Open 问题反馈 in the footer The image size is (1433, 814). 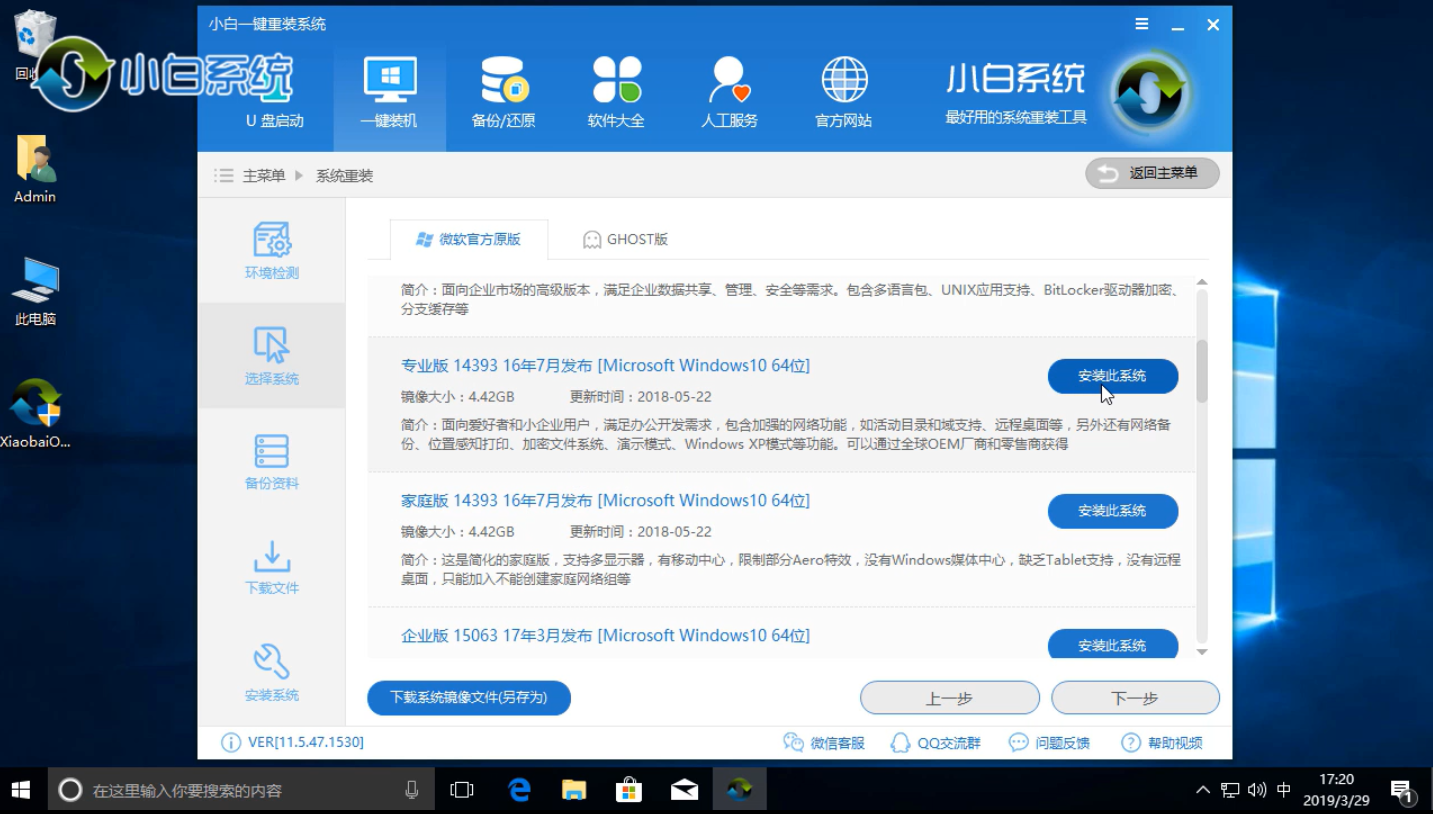coord(1049,743)
